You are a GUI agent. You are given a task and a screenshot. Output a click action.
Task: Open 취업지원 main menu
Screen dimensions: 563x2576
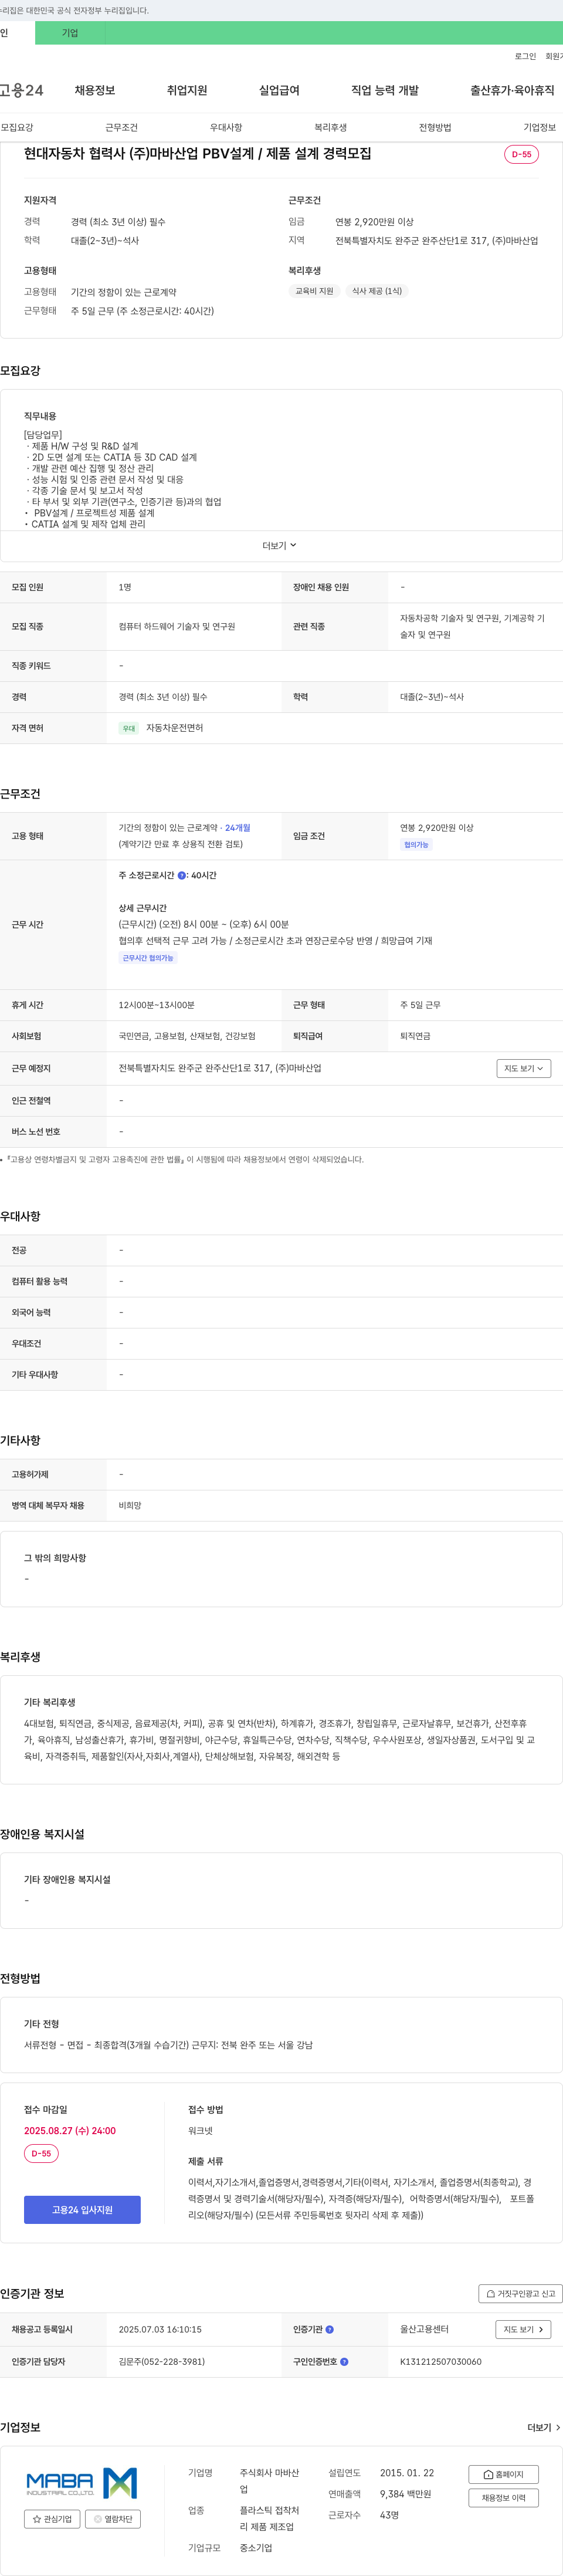click(x=187, y=90)
